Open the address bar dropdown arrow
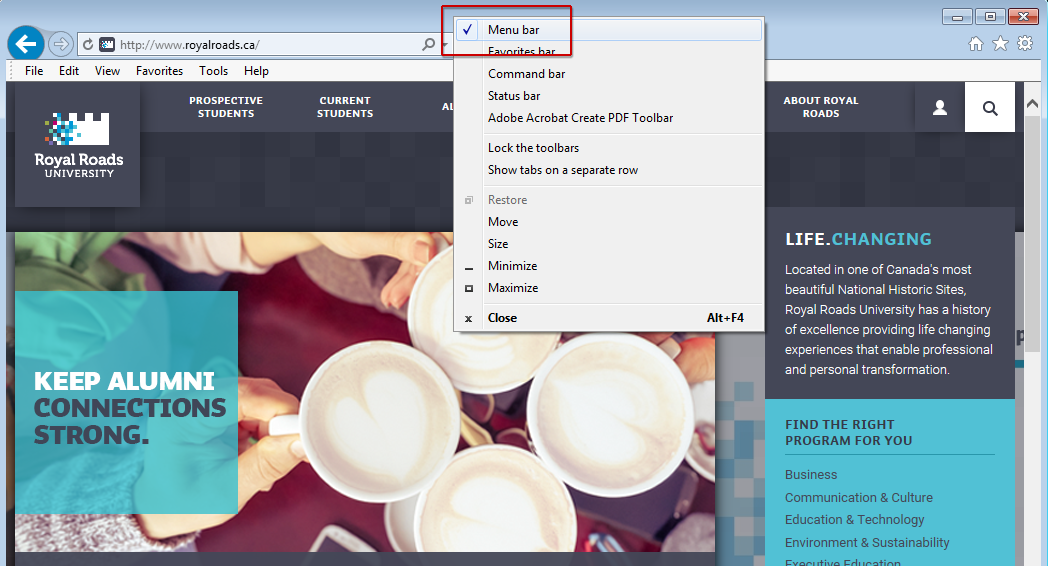The height and width of the screenshot is (566, 1048). point(444,45)
